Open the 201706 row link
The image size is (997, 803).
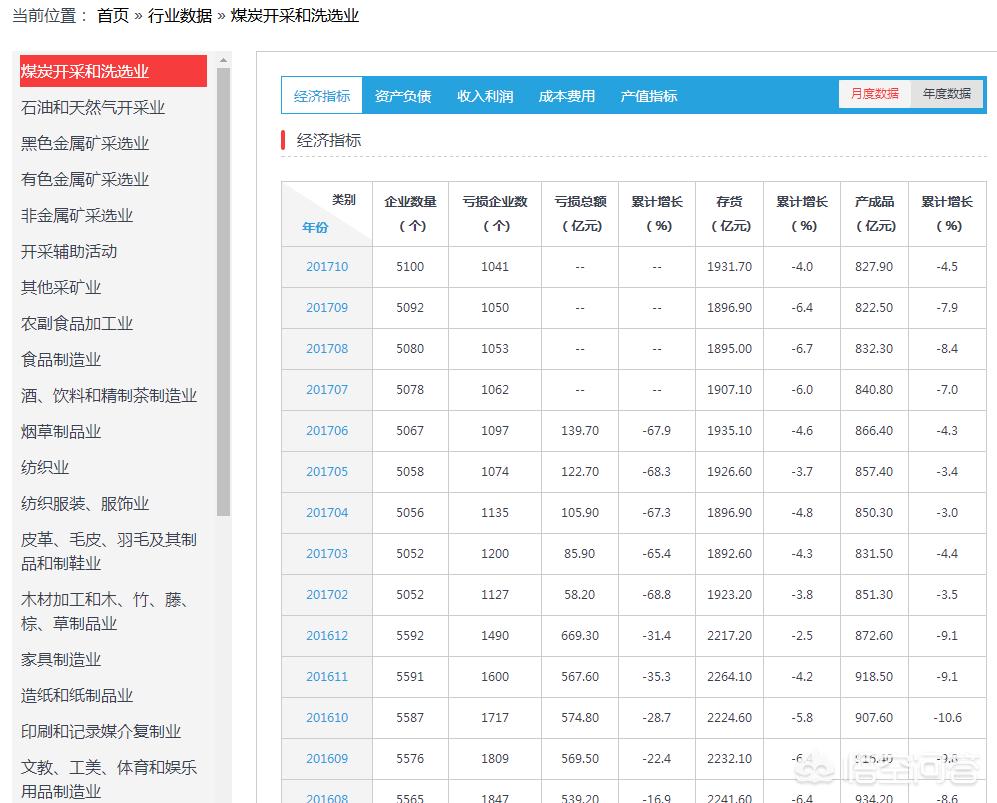[x=327, y=430]
